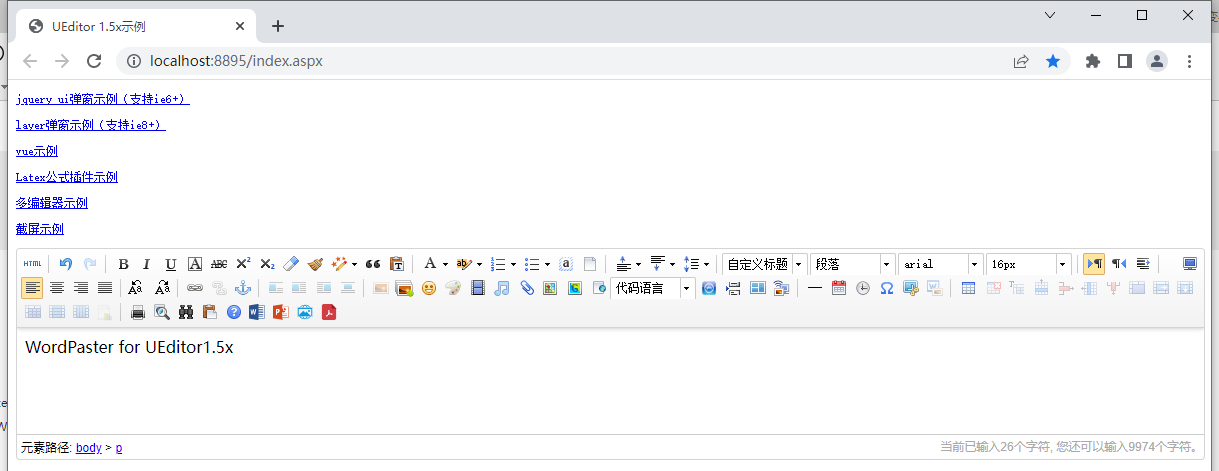Open Chrome three-dot menu
This screenshot has height=471, width=1219.
pyautogui.click(x=1190, y=61)
